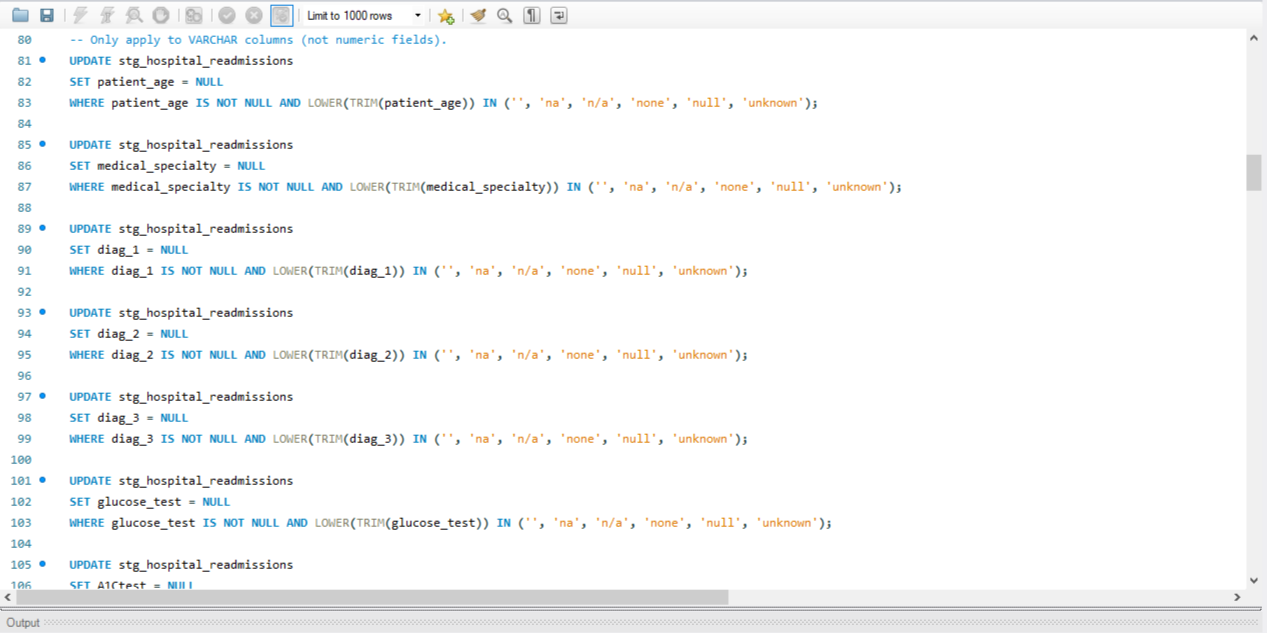This screenshot has width=1267, height=633.
Task: Commit the transaction with the checkmark icon
Action: click(227, 15)
